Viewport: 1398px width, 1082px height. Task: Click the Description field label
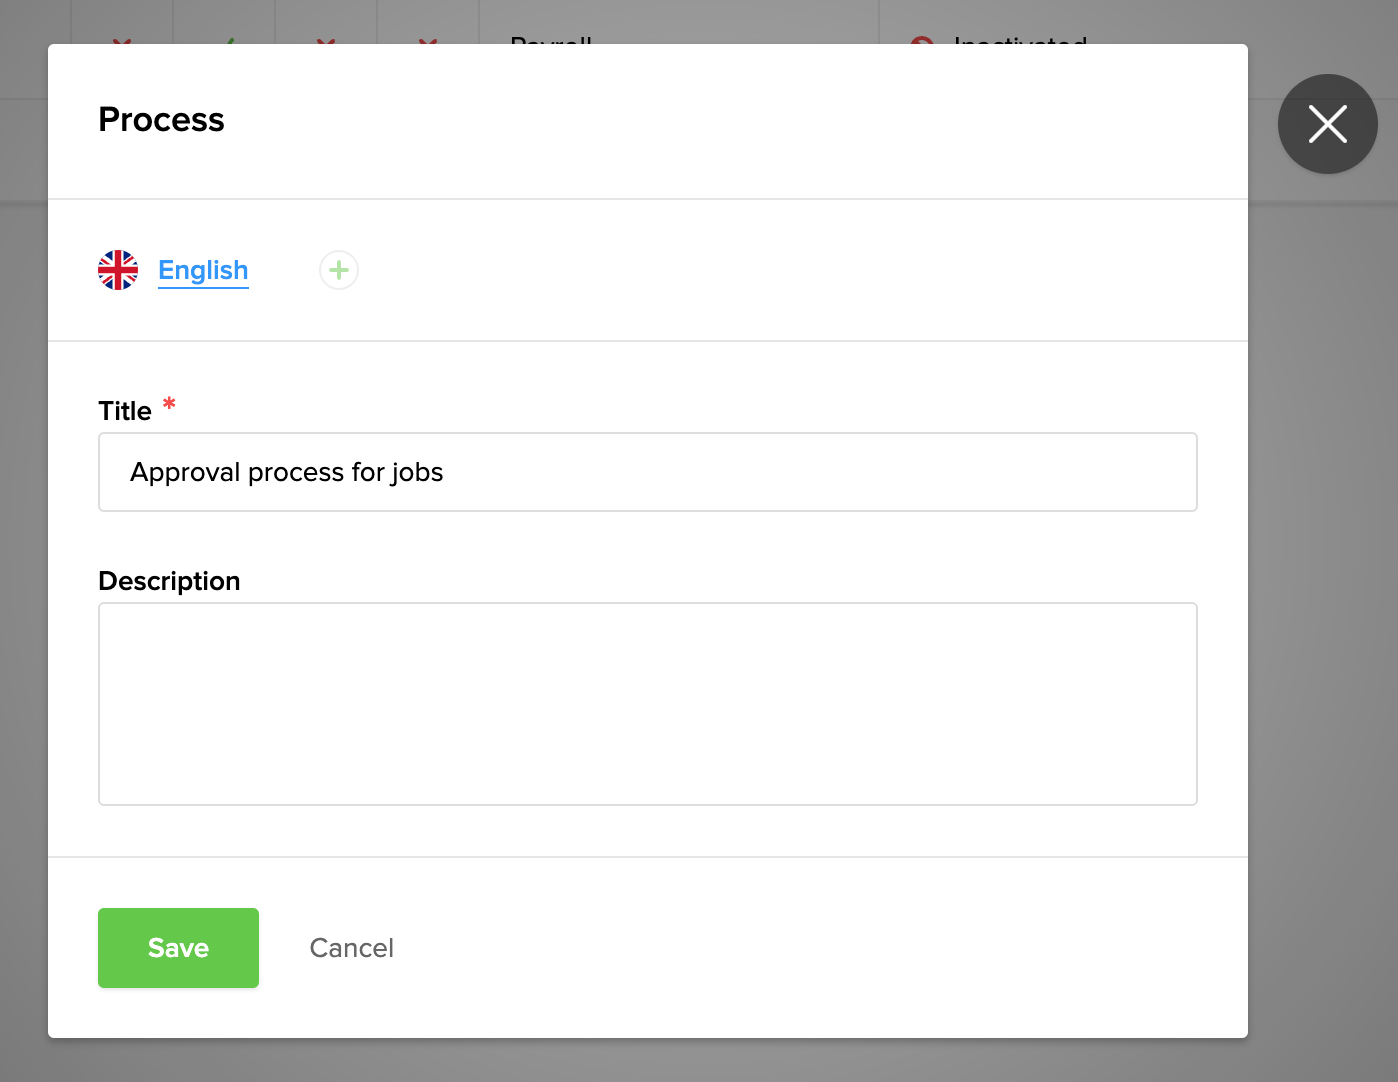[x=169, y=580]
